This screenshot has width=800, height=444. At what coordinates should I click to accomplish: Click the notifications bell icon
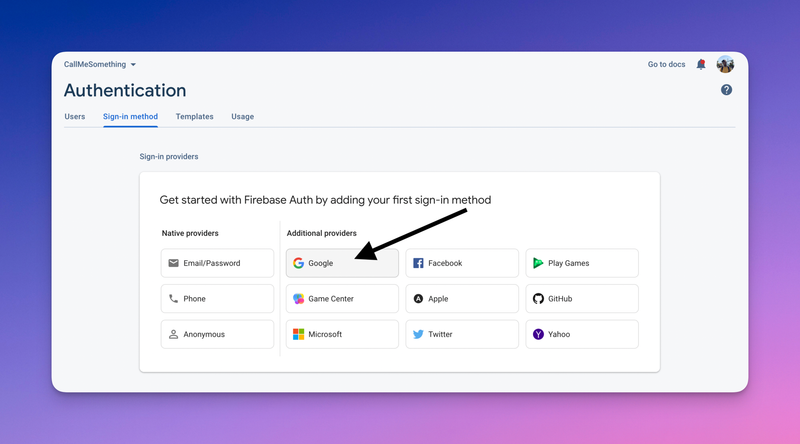point(701,64)
